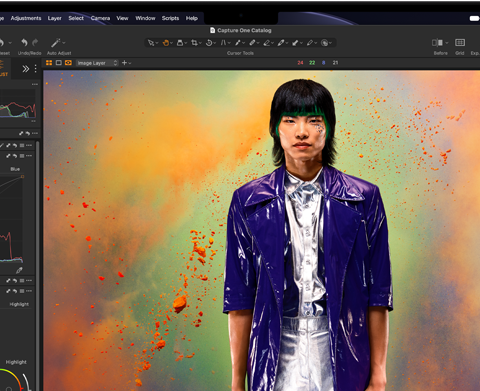Toggle the Grid overlay
This screenshot has height=391, width=480.
point(460,42)
